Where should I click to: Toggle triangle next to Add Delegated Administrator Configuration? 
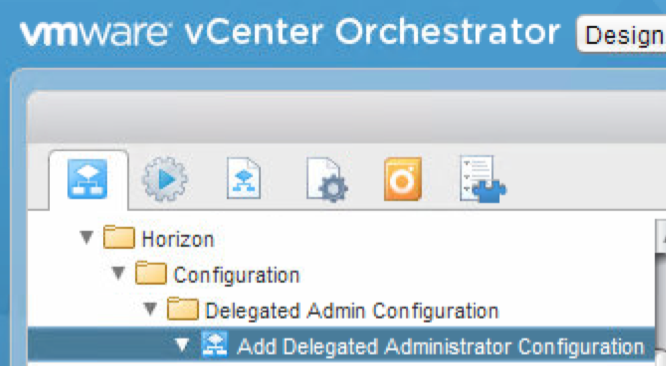click(x=182, y=345)
